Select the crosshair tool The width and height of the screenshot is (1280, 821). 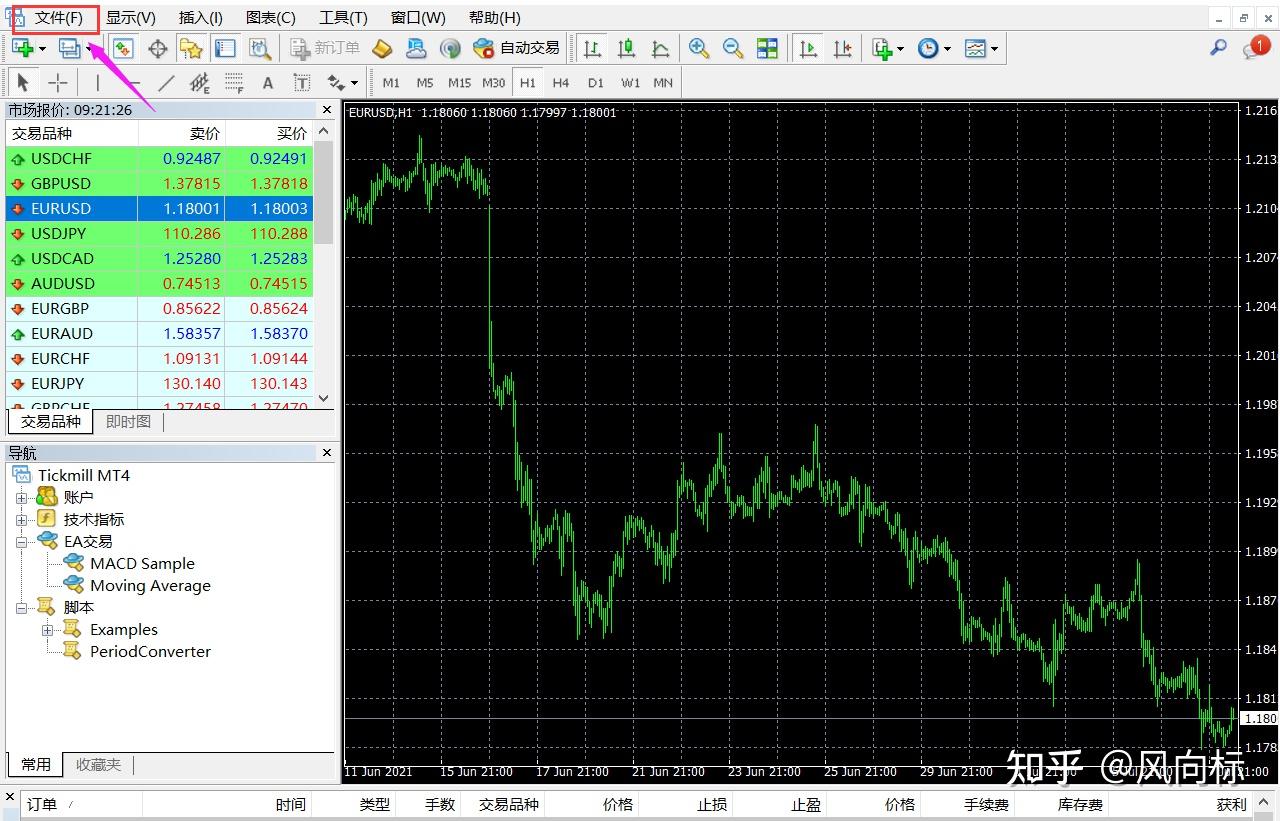tap(58, 83)
